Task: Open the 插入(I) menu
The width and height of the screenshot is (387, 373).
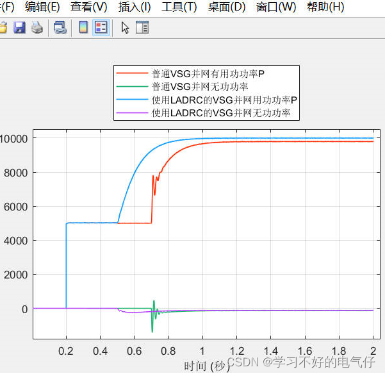Action: [x=134, y=7]
